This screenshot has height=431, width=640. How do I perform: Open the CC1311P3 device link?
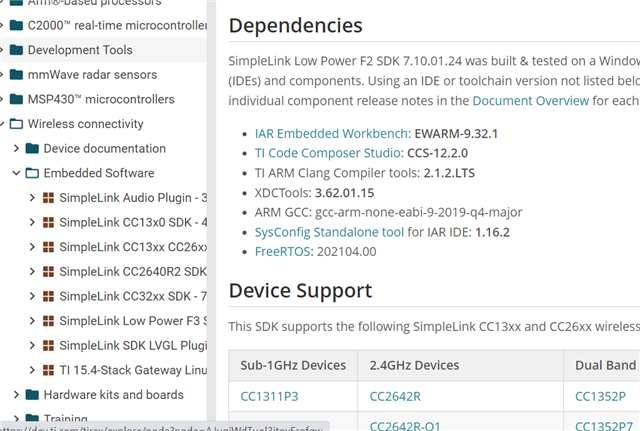(269, 396)
